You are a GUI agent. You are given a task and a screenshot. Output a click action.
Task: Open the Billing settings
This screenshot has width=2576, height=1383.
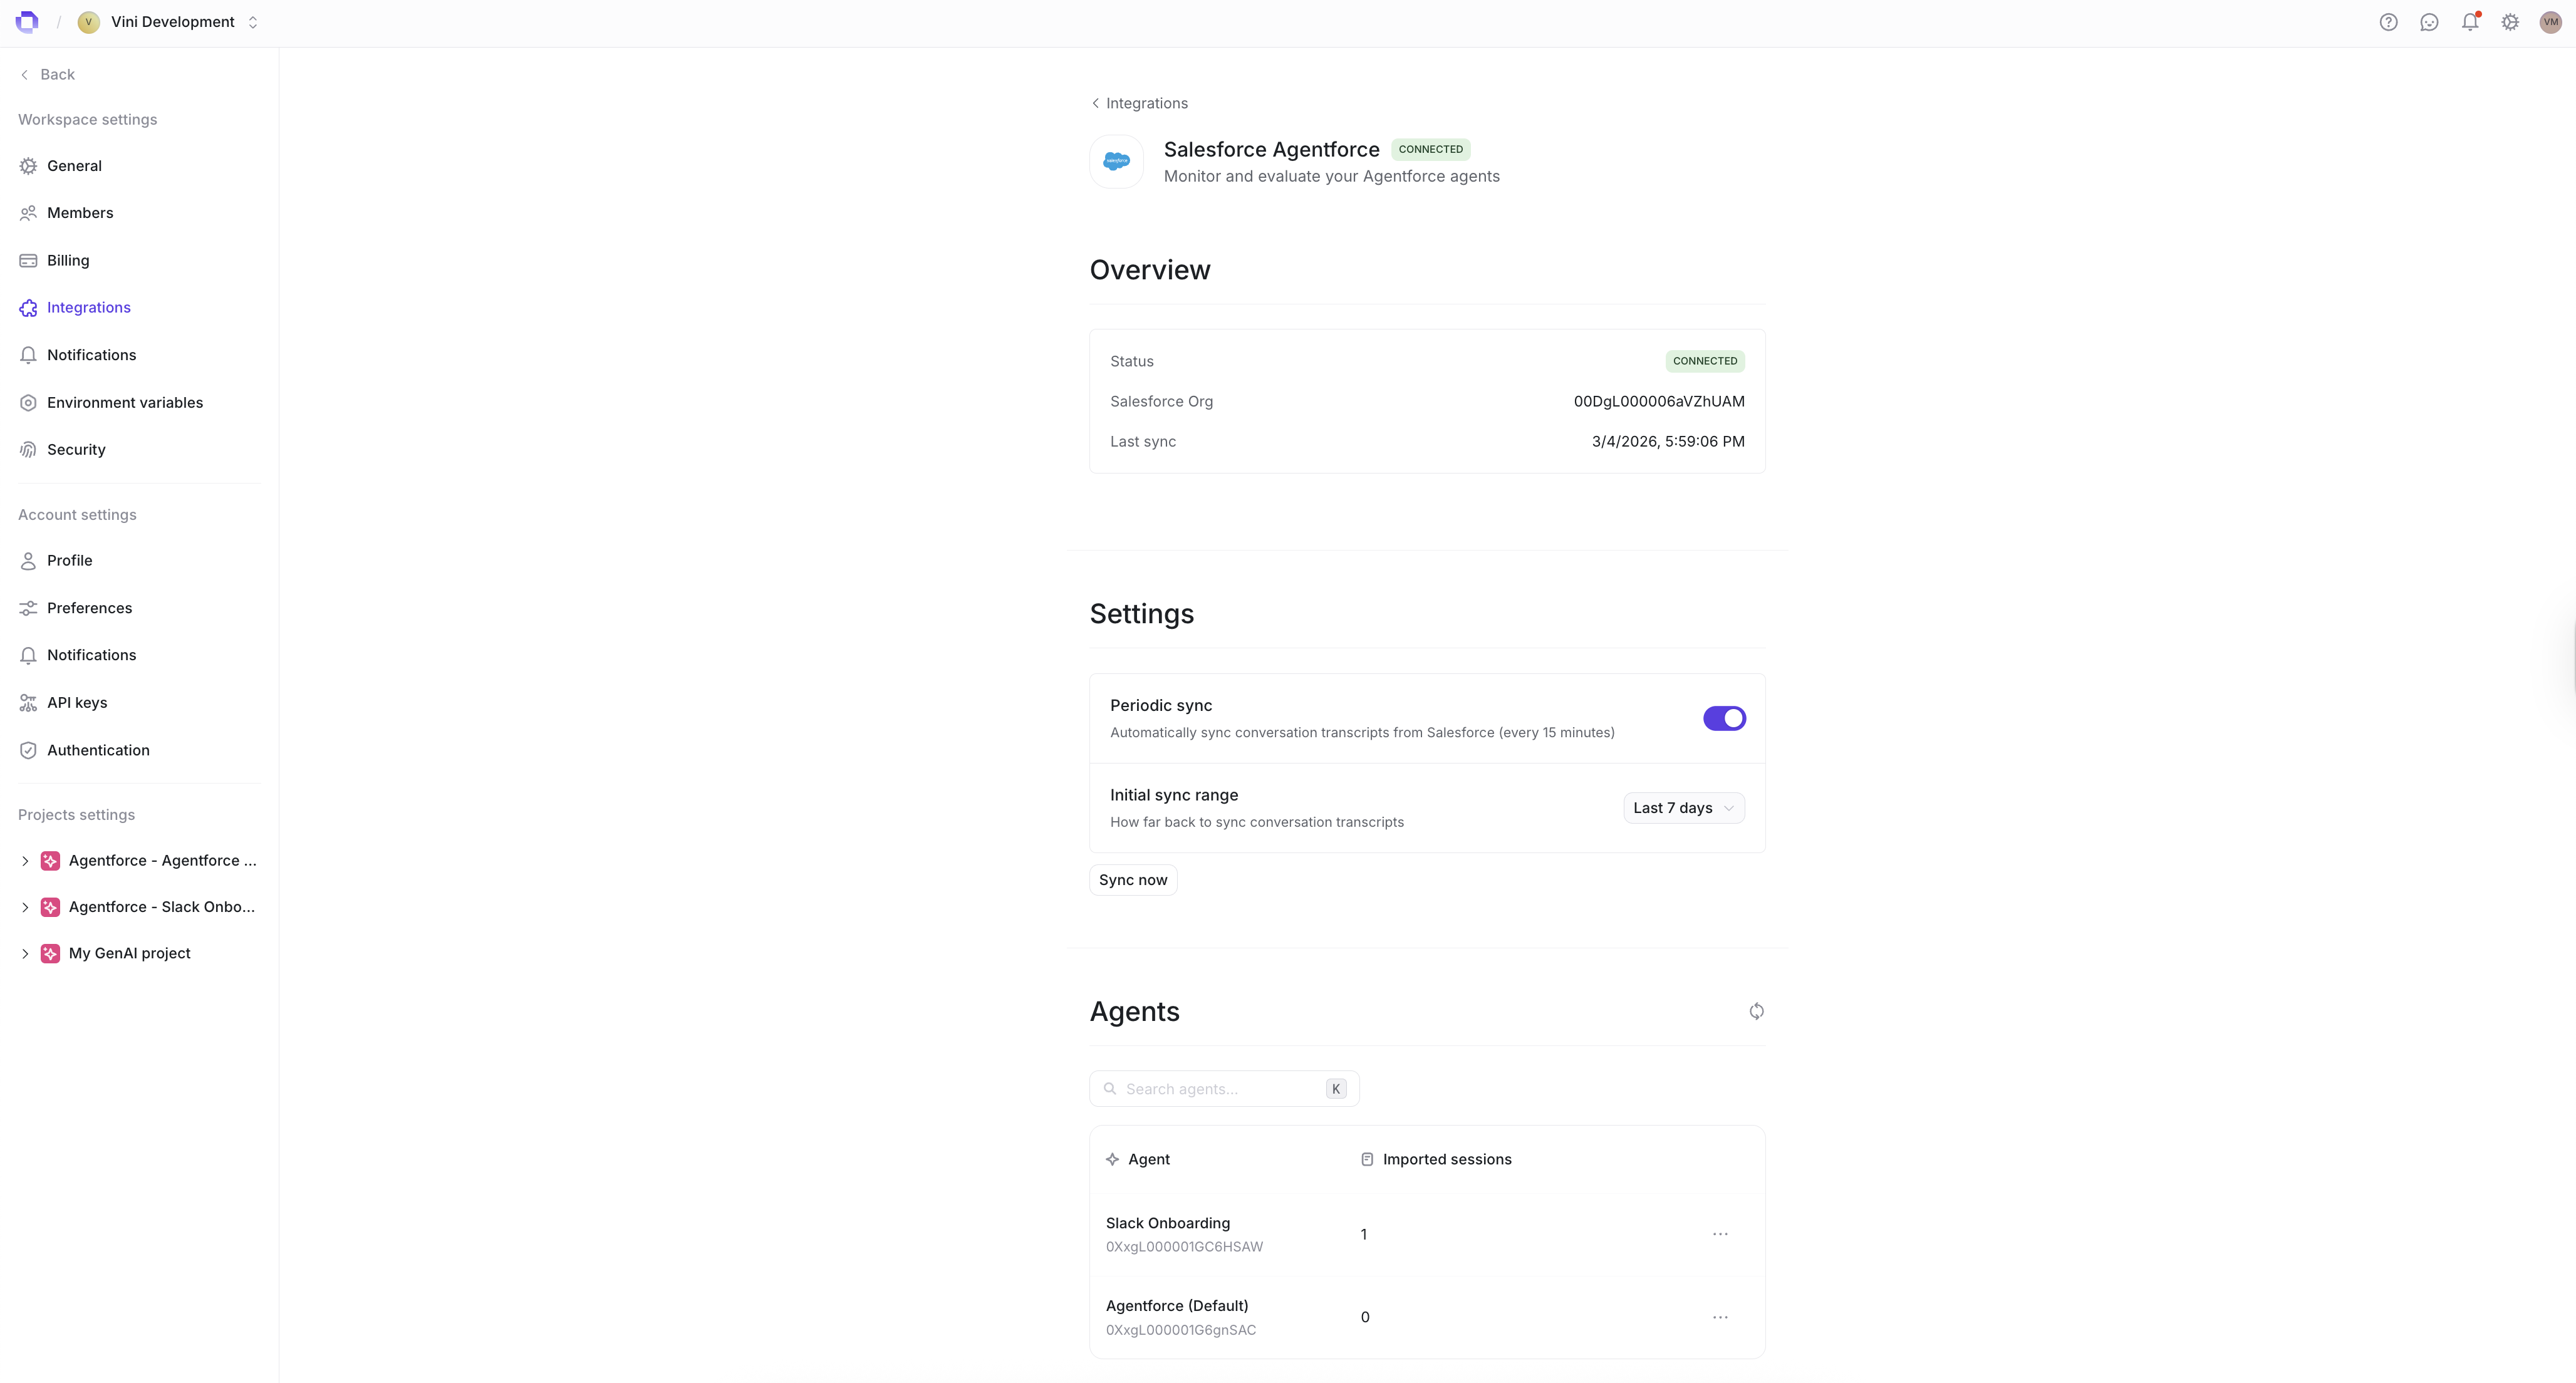(69, 259)
